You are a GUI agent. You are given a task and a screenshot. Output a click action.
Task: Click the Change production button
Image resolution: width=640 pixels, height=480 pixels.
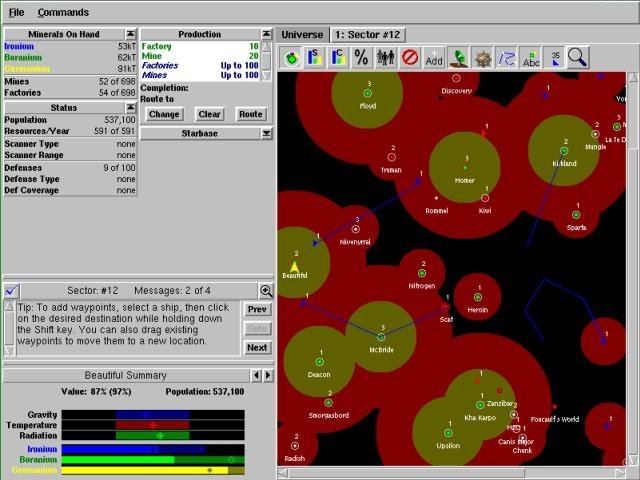164,114
